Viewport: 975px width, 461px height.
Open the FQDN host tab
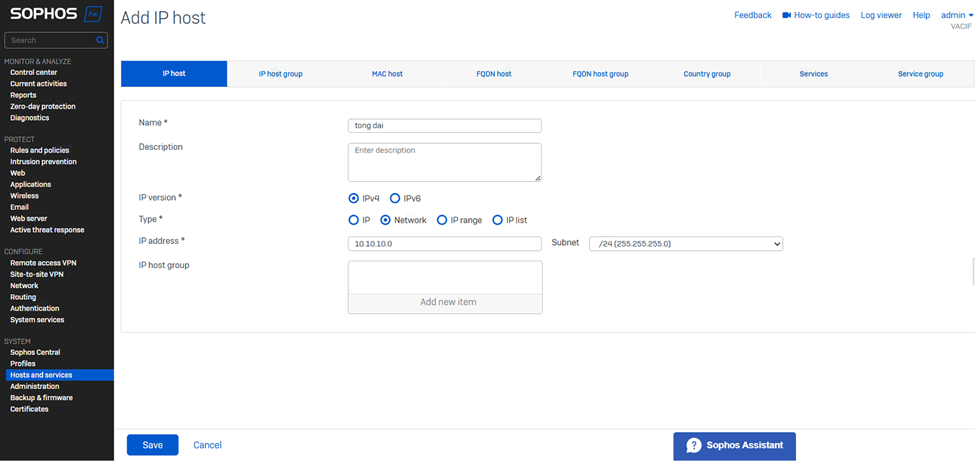(493, 74)
